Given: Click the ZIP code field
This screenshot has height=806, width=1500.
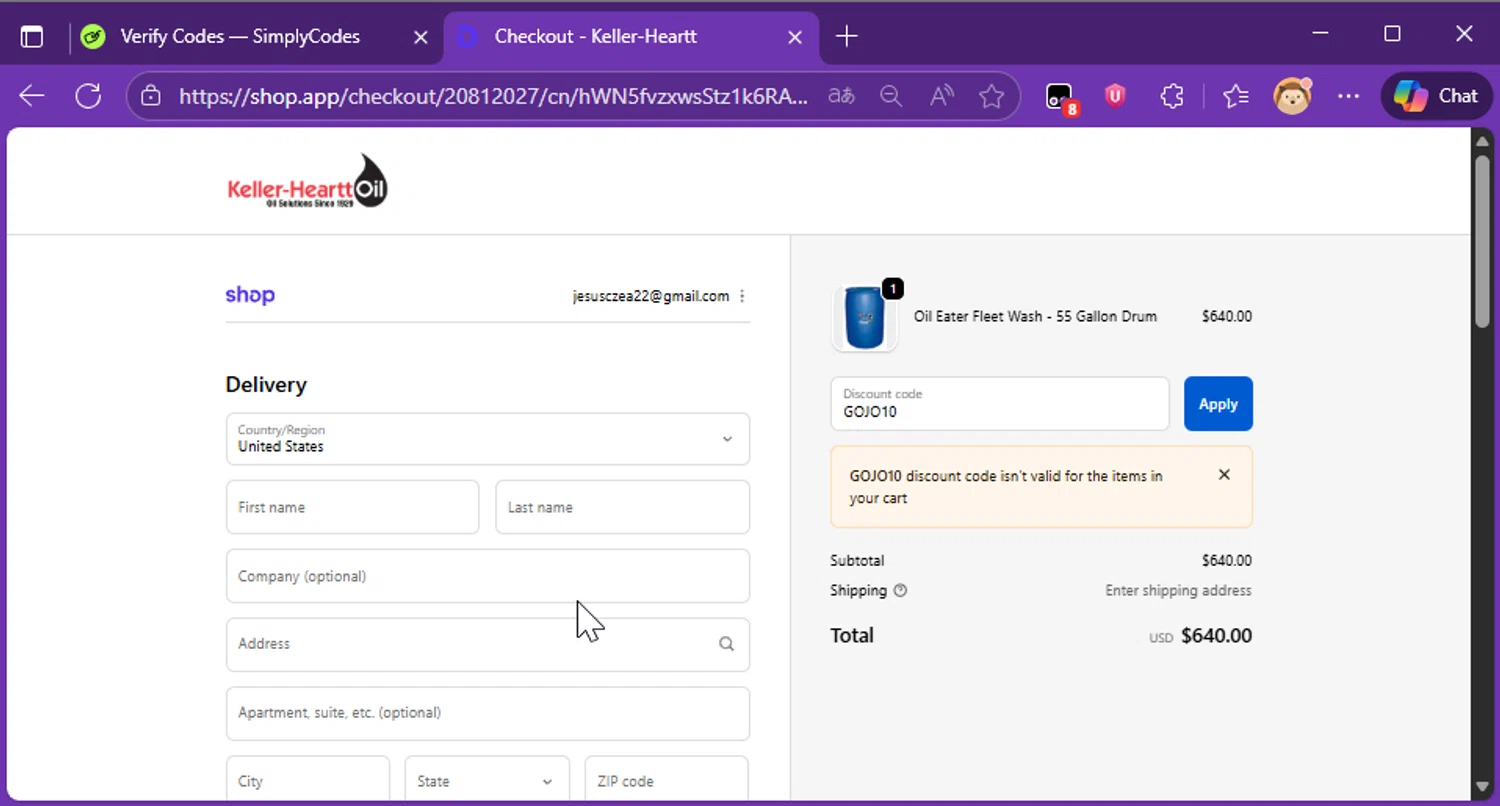Looking at the screenshot, I should 667,780.
